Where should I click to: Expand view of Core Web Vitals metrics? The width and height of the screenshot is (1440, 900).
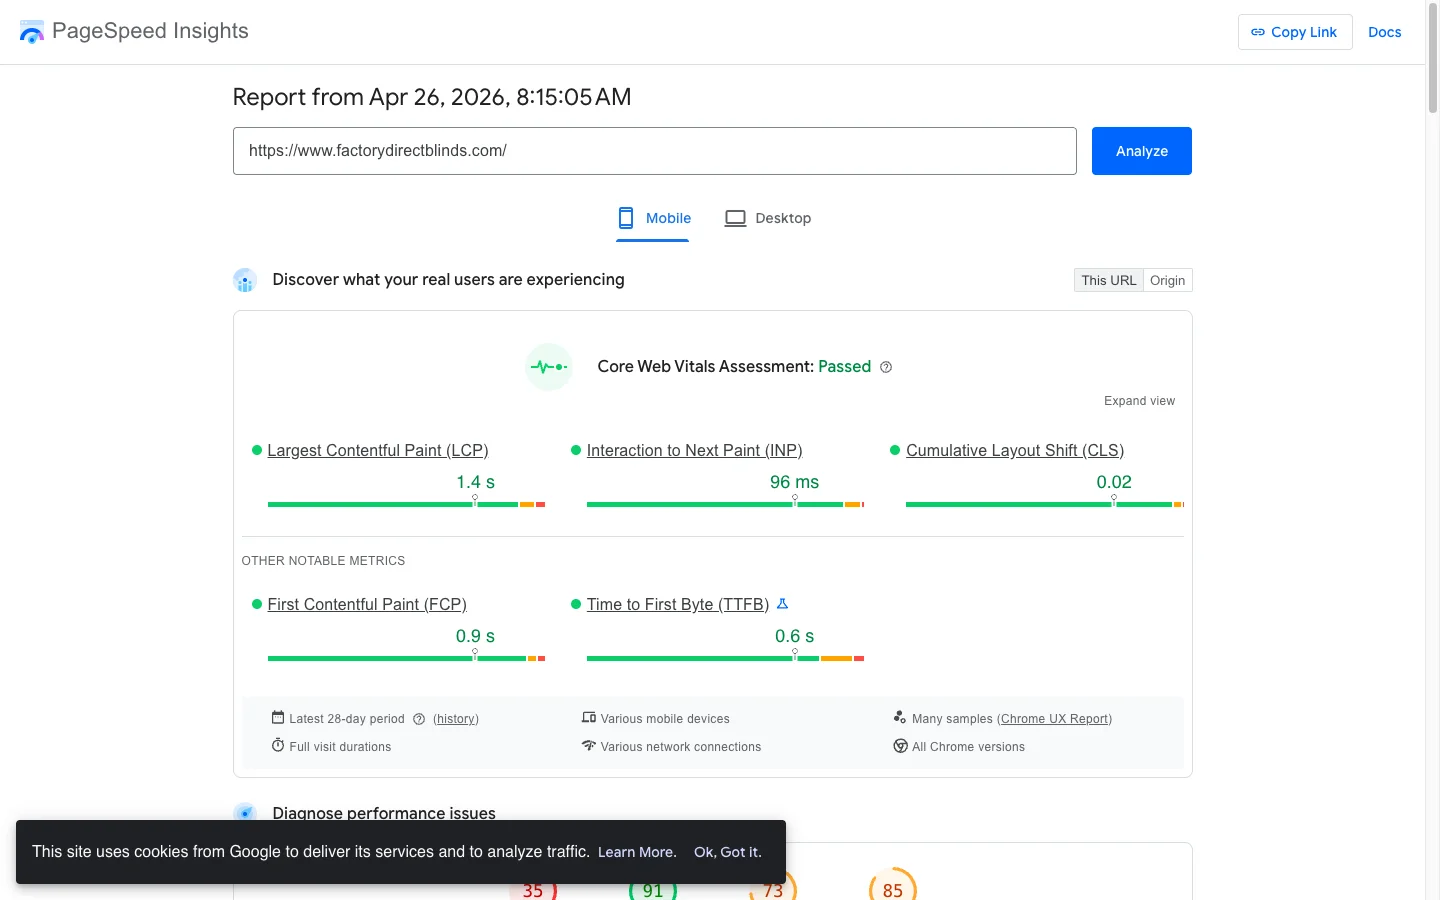click(1139, 401)
